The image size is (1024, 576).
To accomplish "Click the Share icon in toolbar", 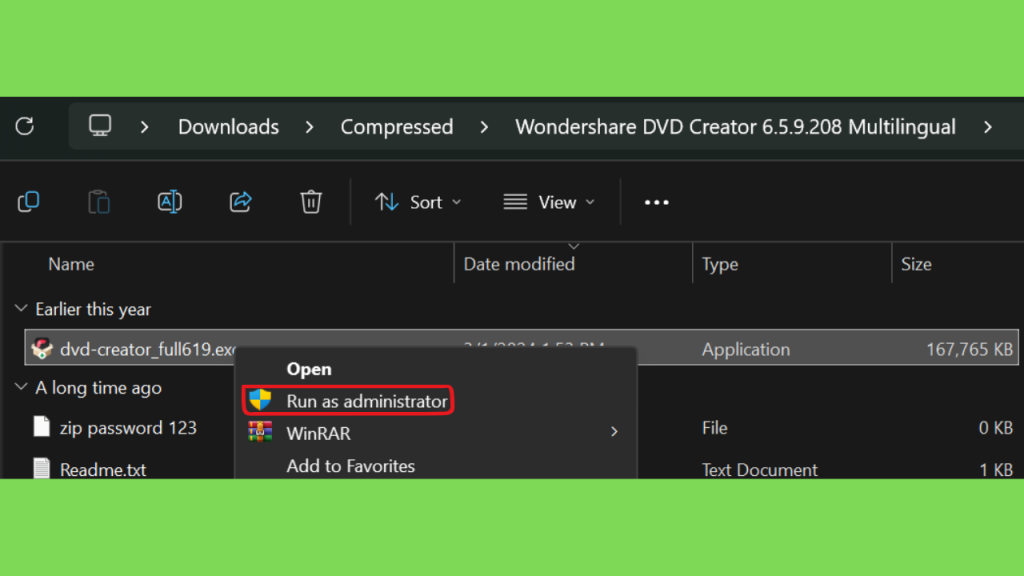I will point(240,202).
